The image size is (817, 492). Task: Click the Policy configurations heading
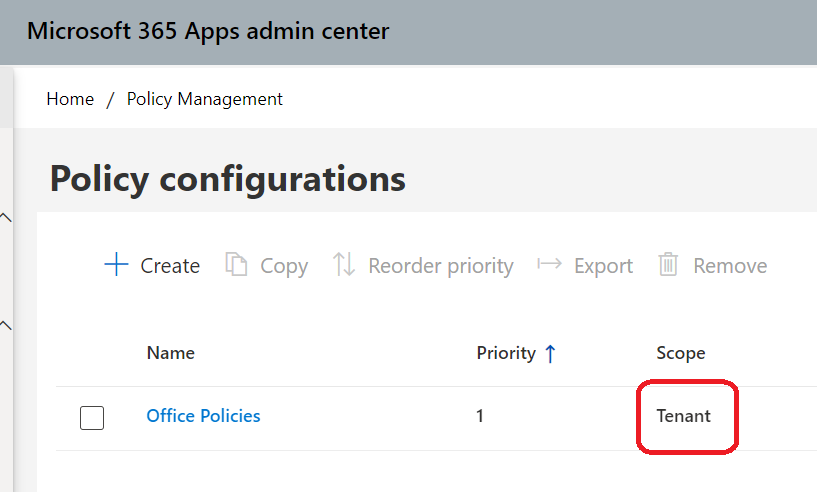click(x=228, y=179)
